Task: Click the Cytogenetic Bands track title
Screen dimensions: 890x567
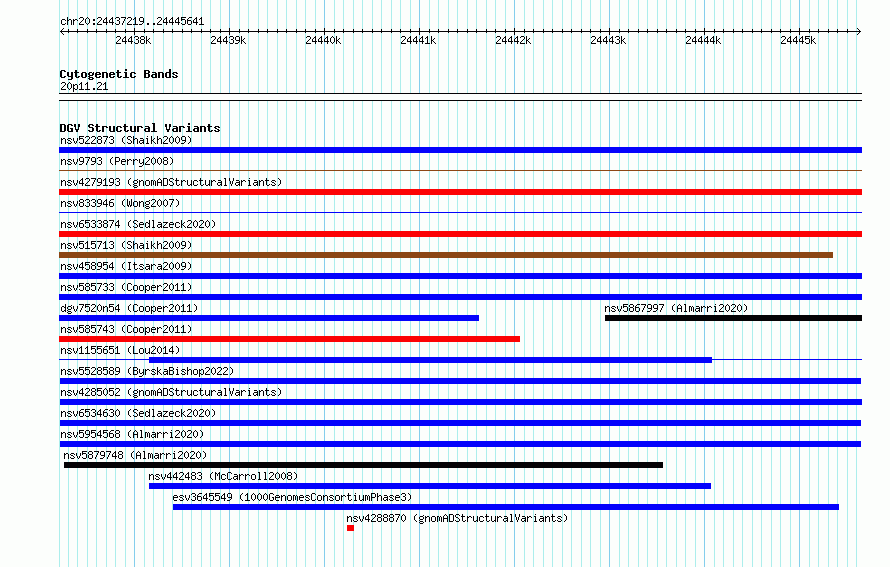Action: pos(119,74)
